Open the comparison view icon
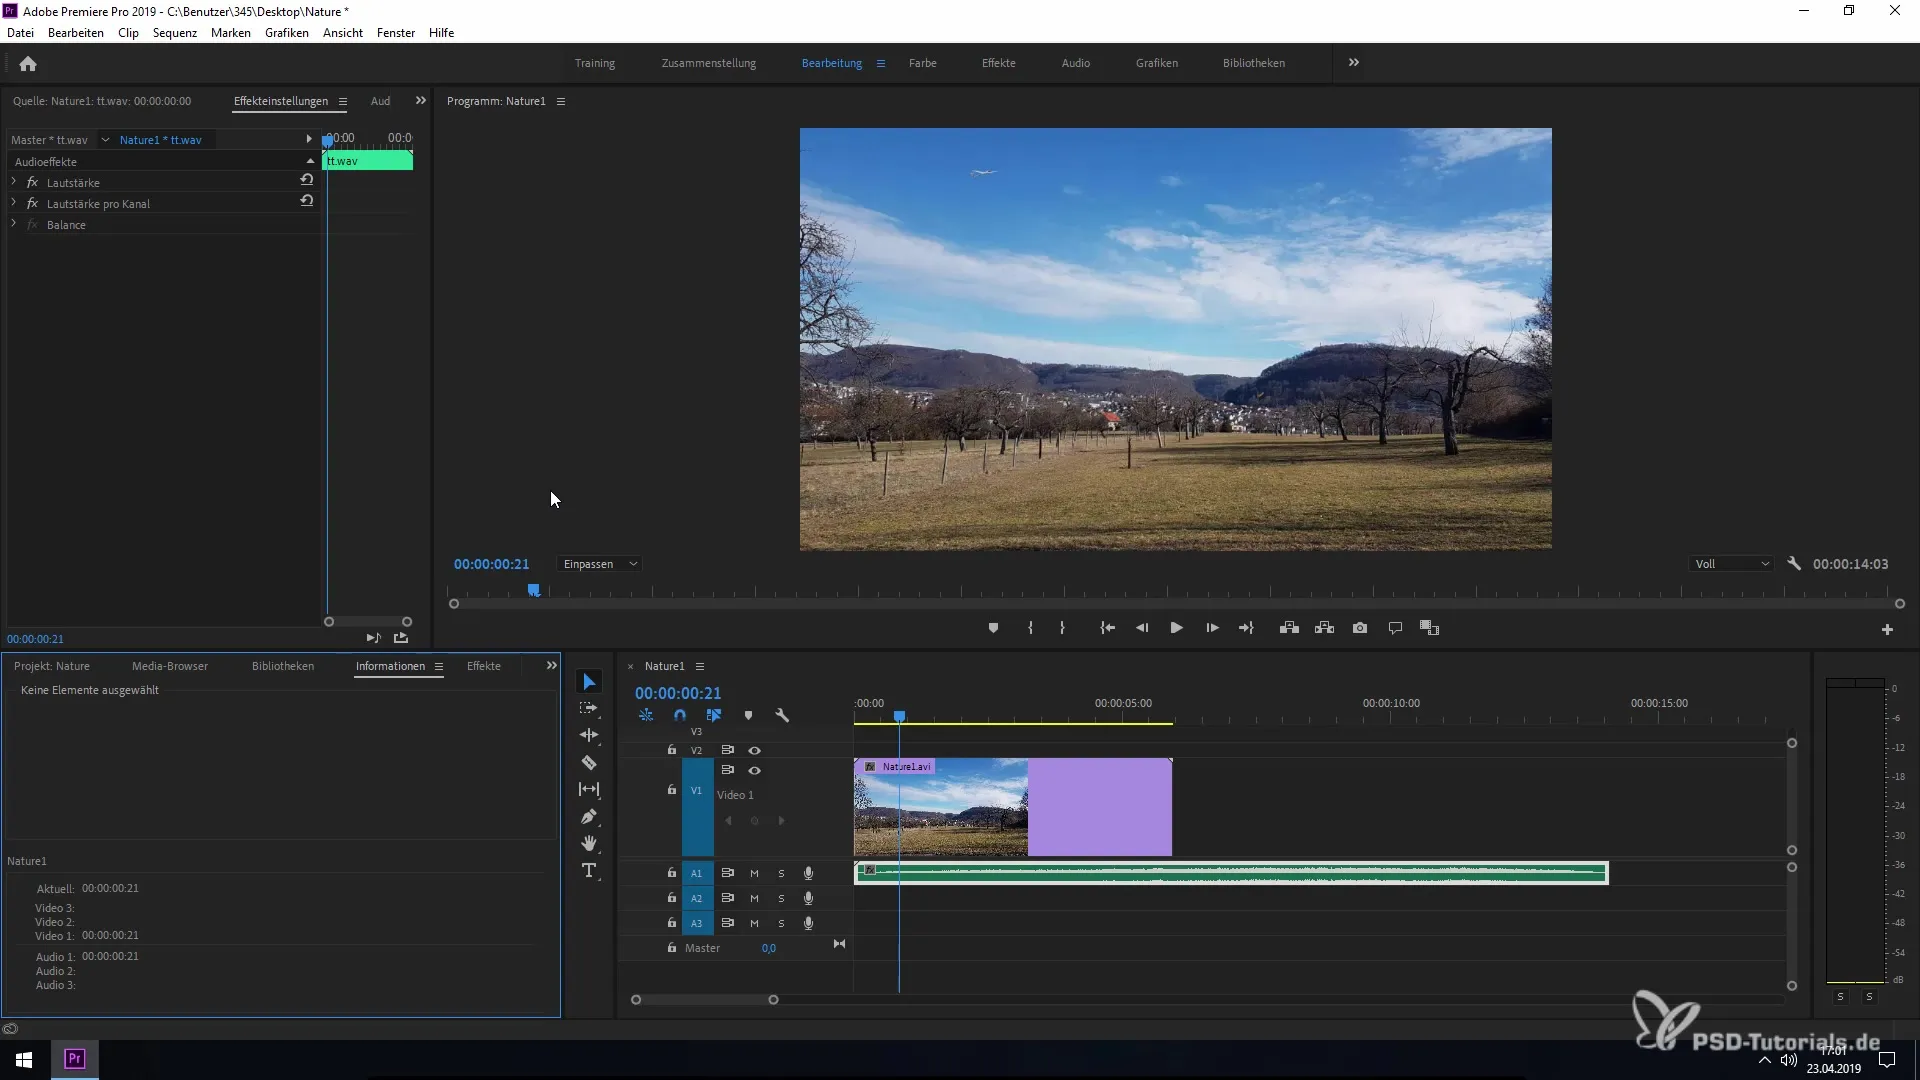1920x1080 pixels. [1429, 628]
